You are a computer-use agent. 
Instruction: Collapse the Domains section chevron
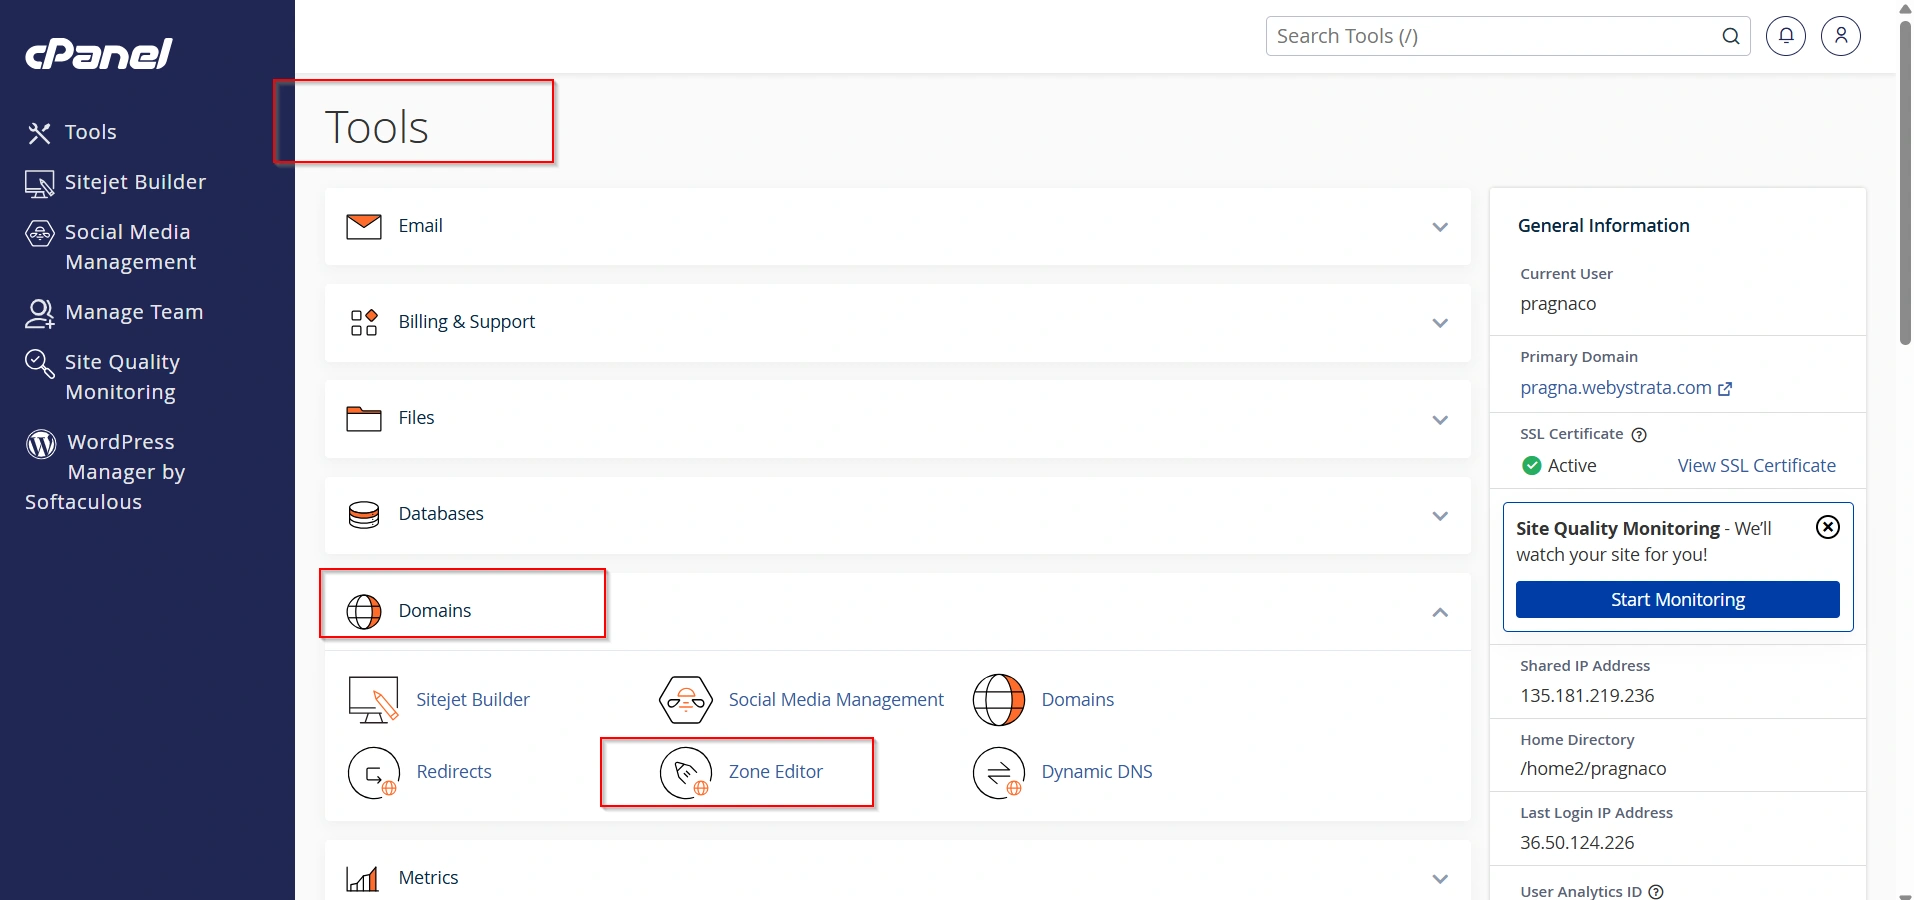(1440, 612)
